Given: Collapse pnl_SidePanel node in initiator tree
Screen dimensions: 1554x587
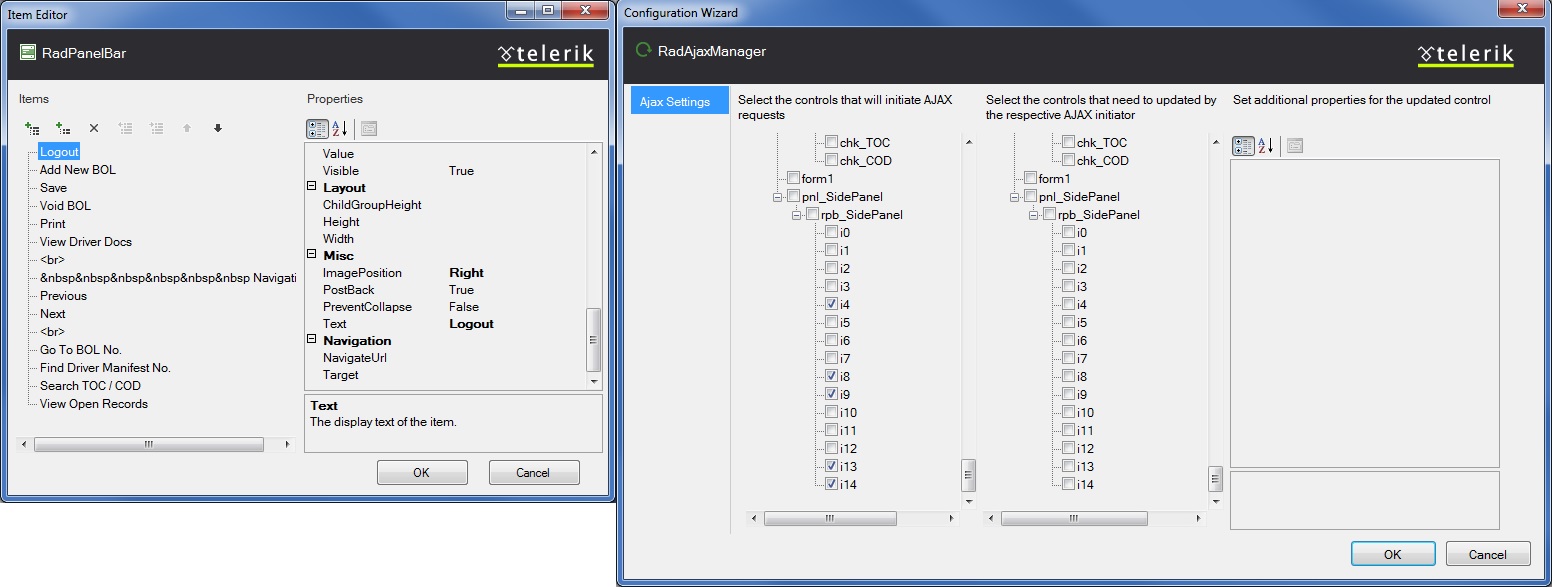Looking at the screenshot, I should 779,197.
